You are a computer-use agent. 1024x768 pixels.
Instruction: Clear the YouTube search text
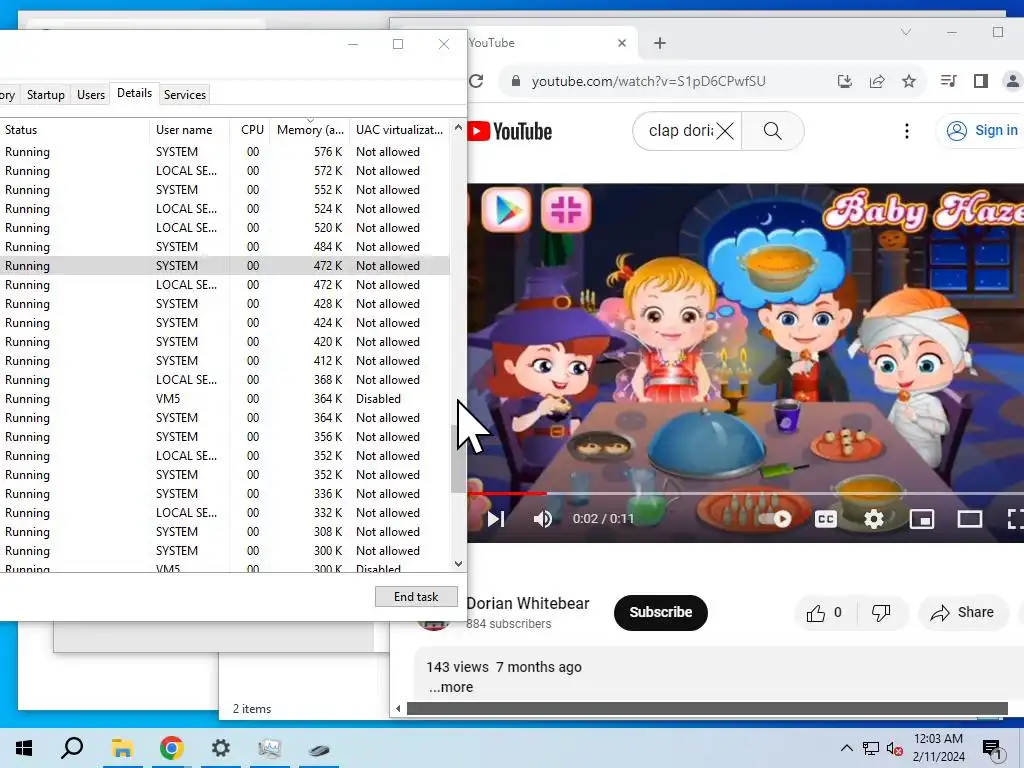pos(725,131)
